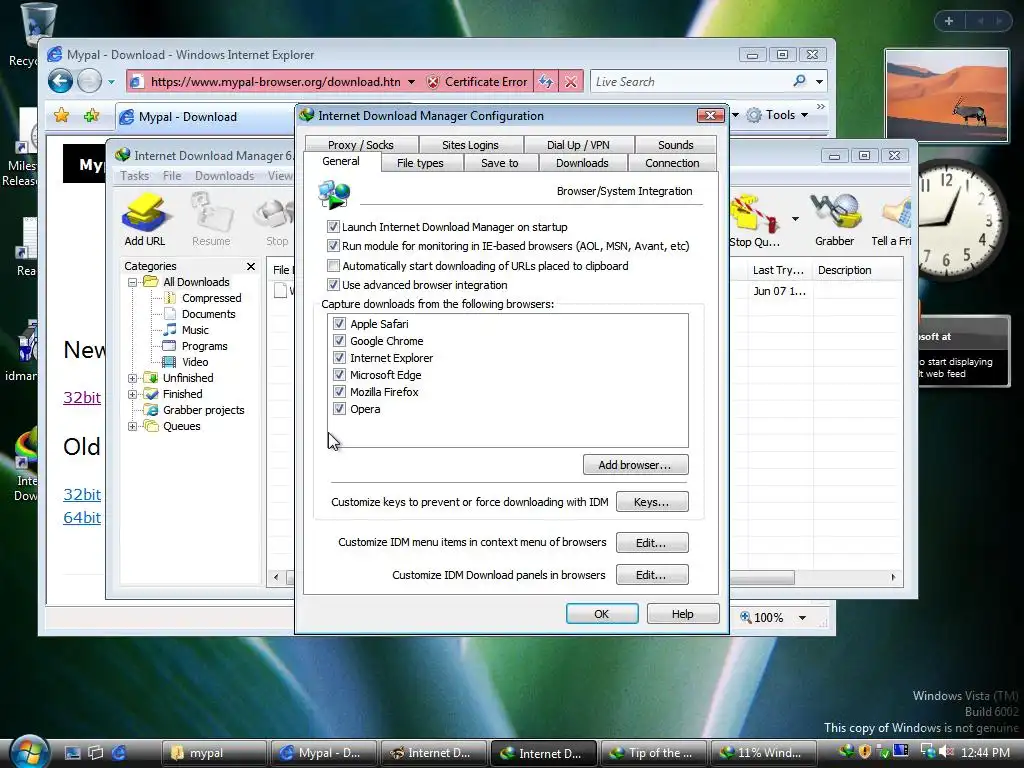Click the IE stop loading X icon
1024x768 pixels.
coord(571,82)
